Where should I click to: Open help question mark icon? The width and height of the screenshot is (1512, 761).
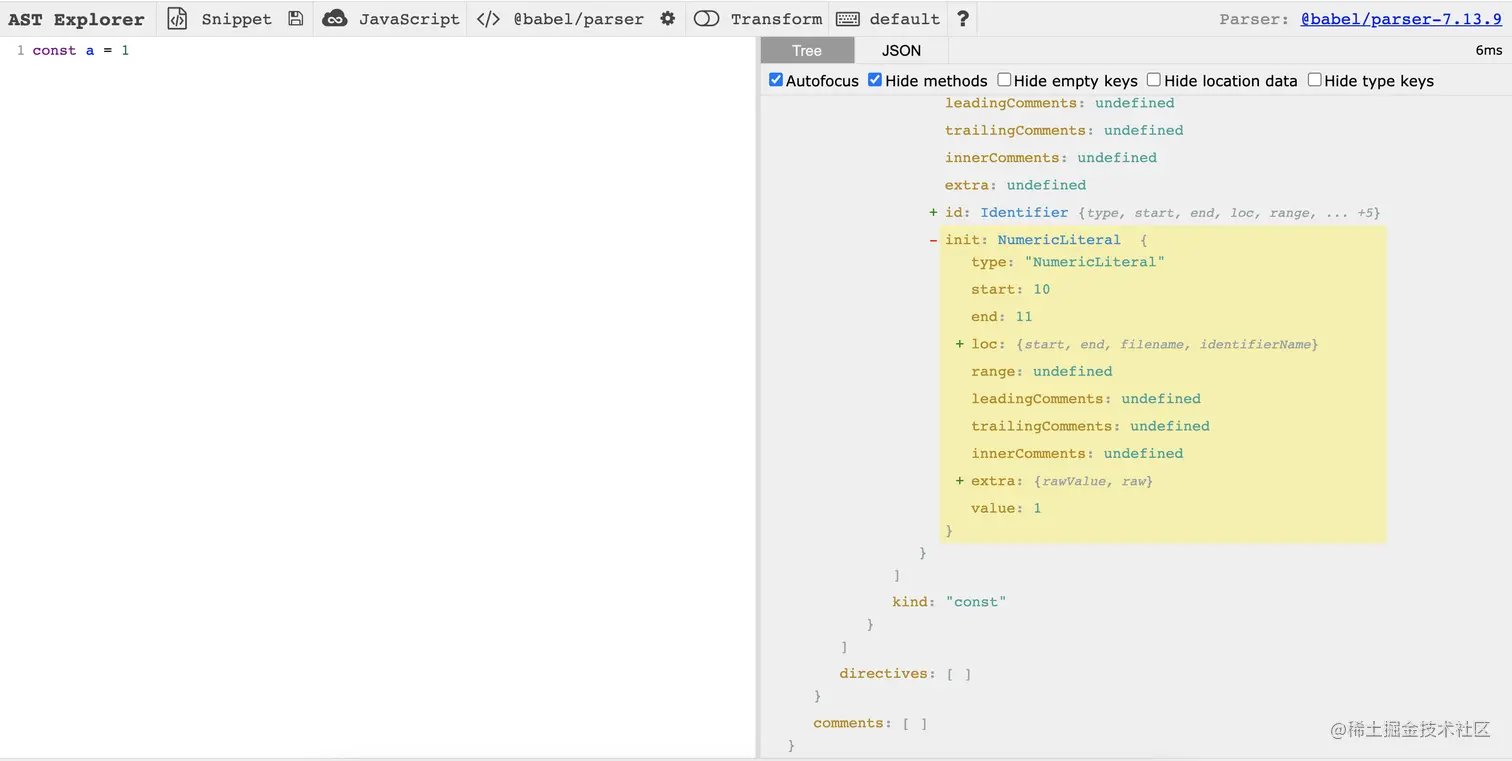tap(962, 18)
